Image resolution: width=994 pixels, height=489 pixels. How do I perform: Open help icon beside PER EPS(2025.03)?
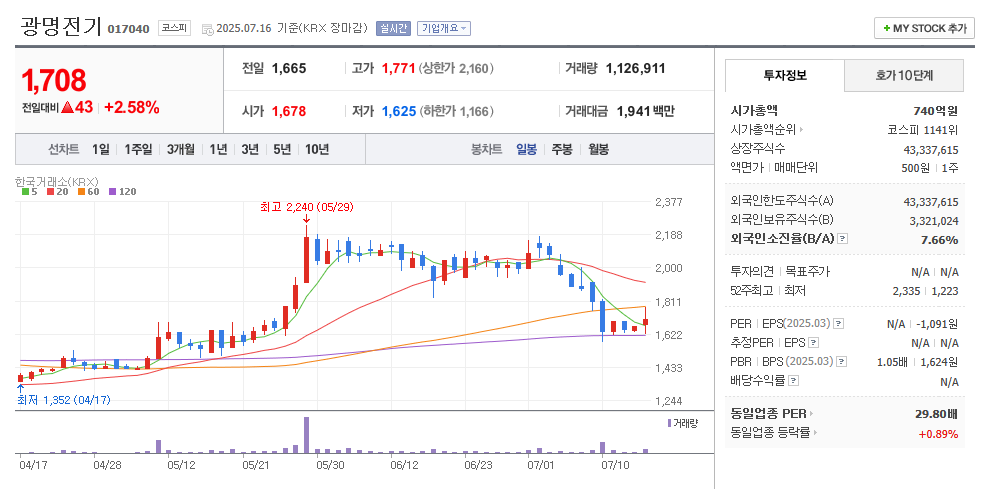[838, 323]
